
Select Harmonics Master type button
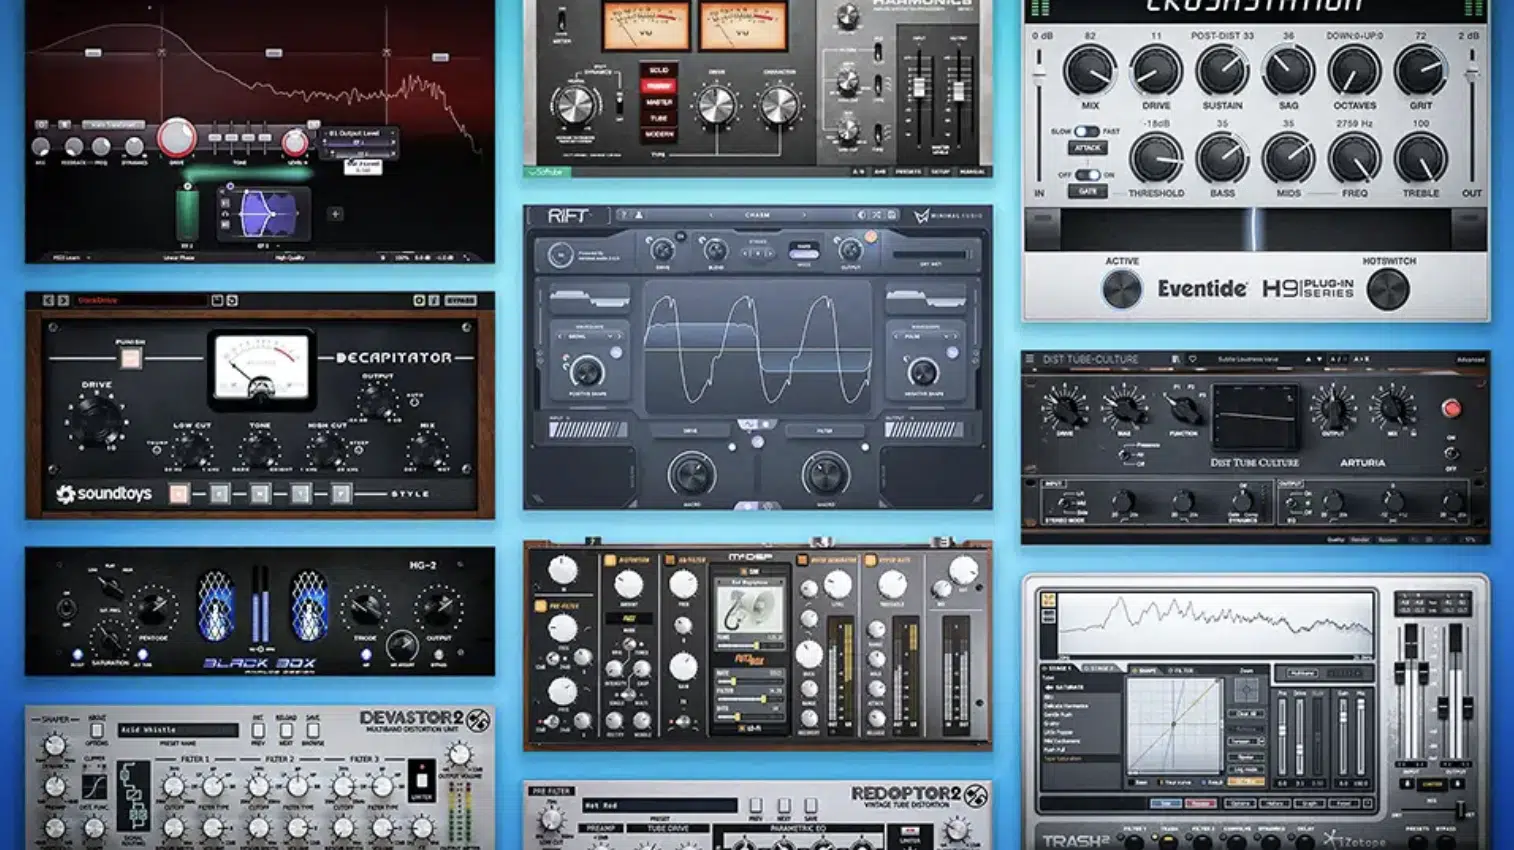[659, 102]
